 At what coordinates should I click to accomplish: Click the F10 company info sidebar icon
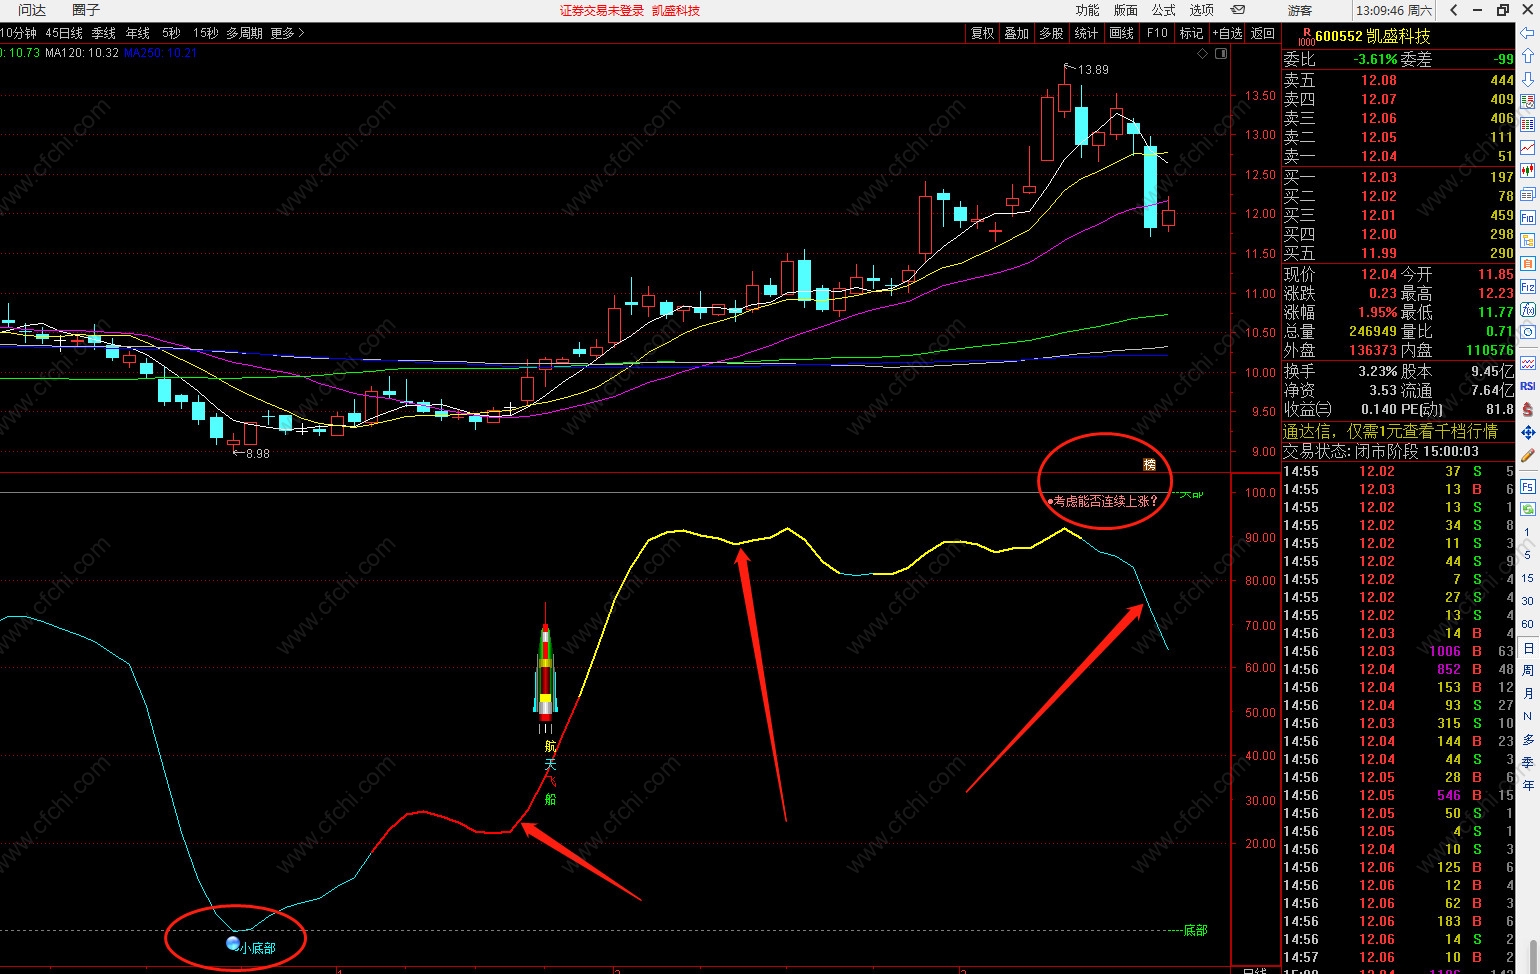tap(1527, 217)
